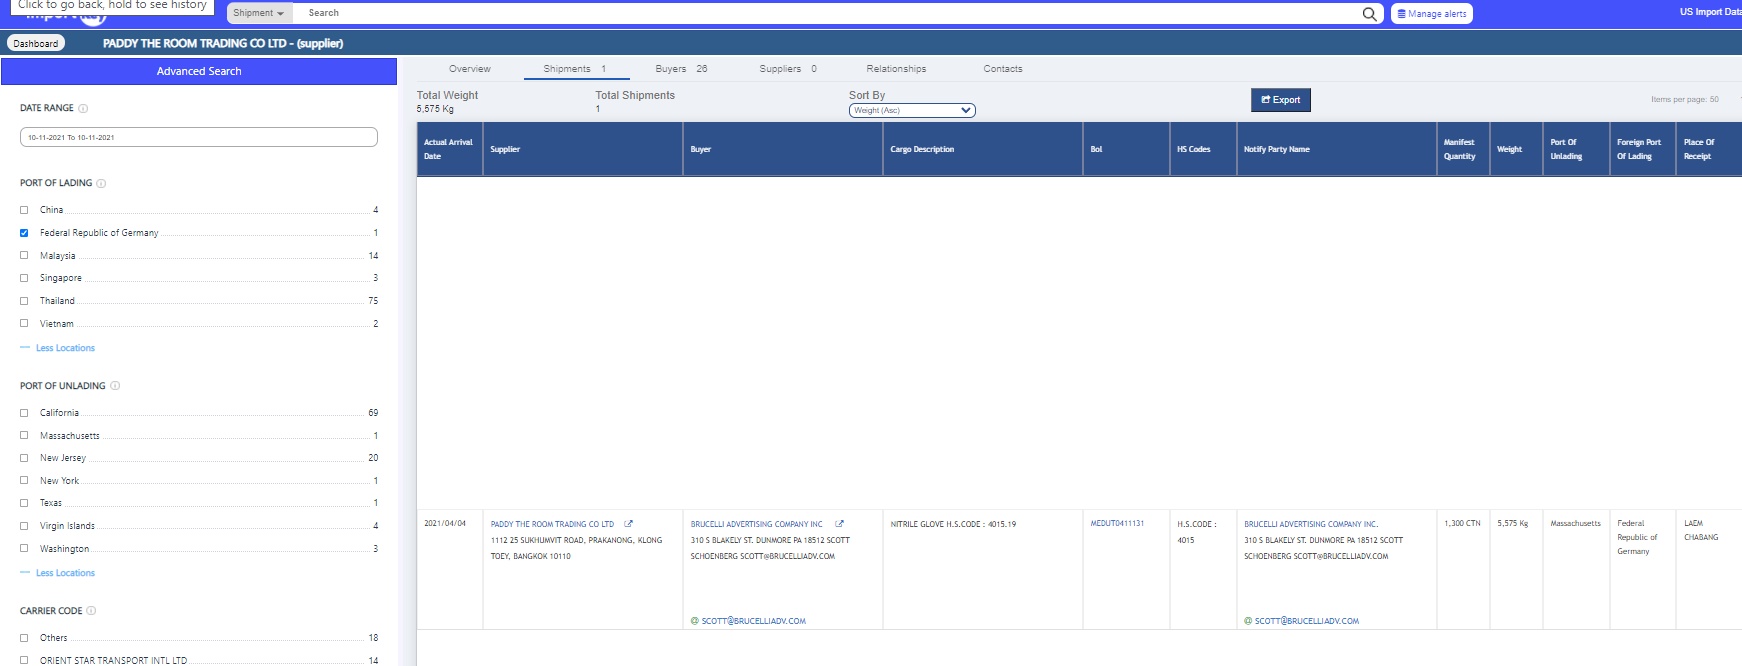The height and width of the screenshot is (666, 1742).
Task: Switch to the Buyers tab
Action: 680,69
